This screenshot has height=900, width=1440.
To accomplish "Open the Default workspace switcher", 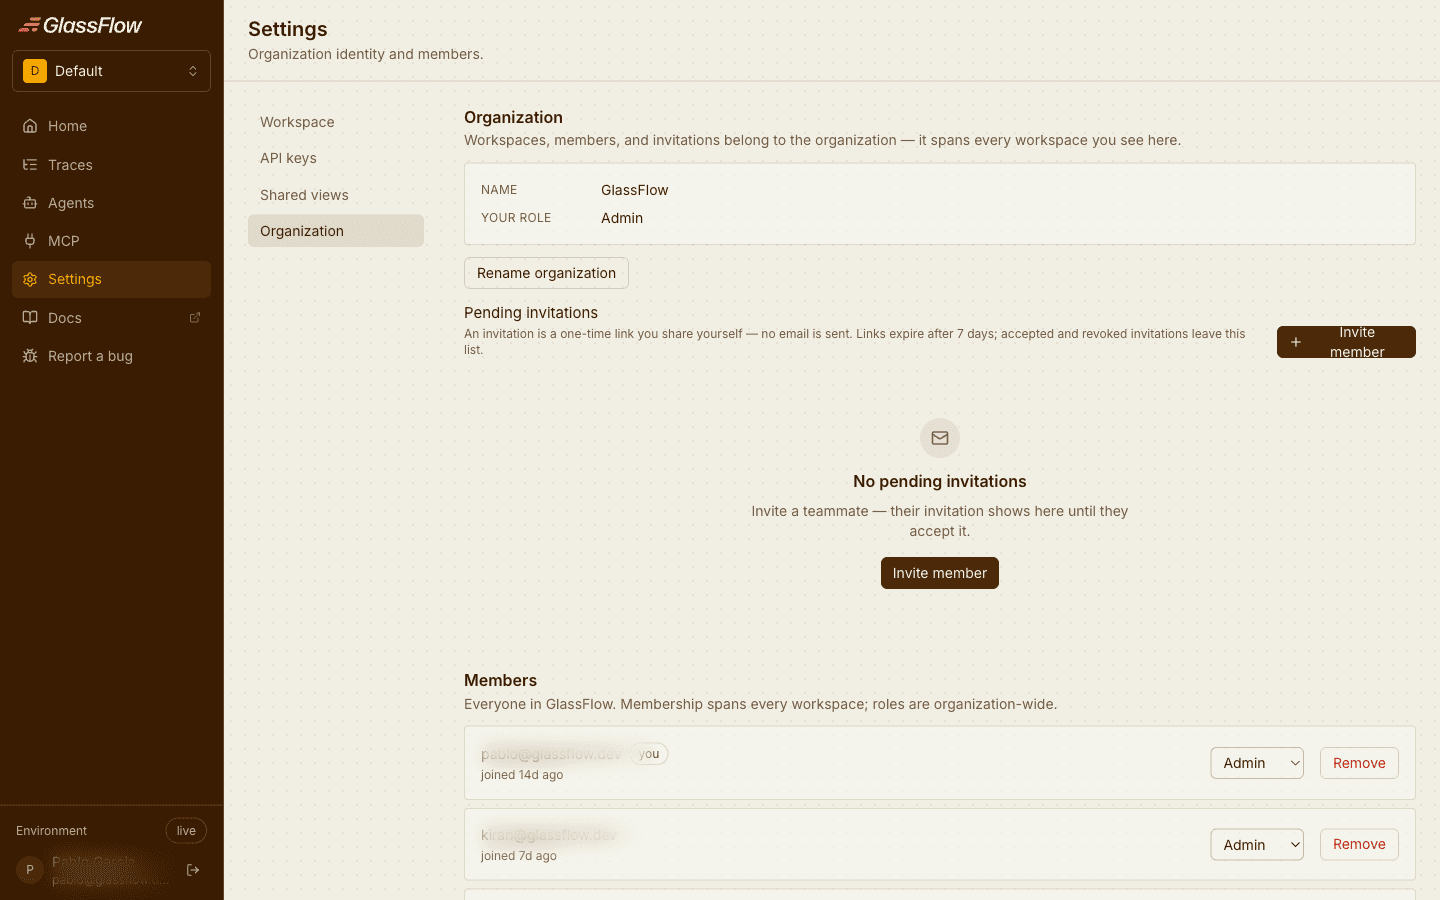I will pos(111,71).
